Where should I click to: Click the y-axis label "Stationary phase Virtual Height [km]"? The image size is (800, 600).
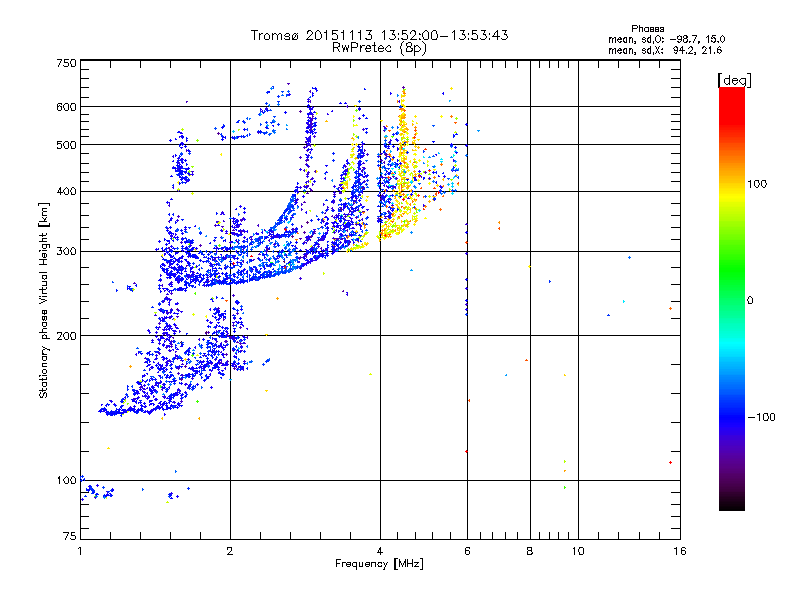(x=43, y=300)
